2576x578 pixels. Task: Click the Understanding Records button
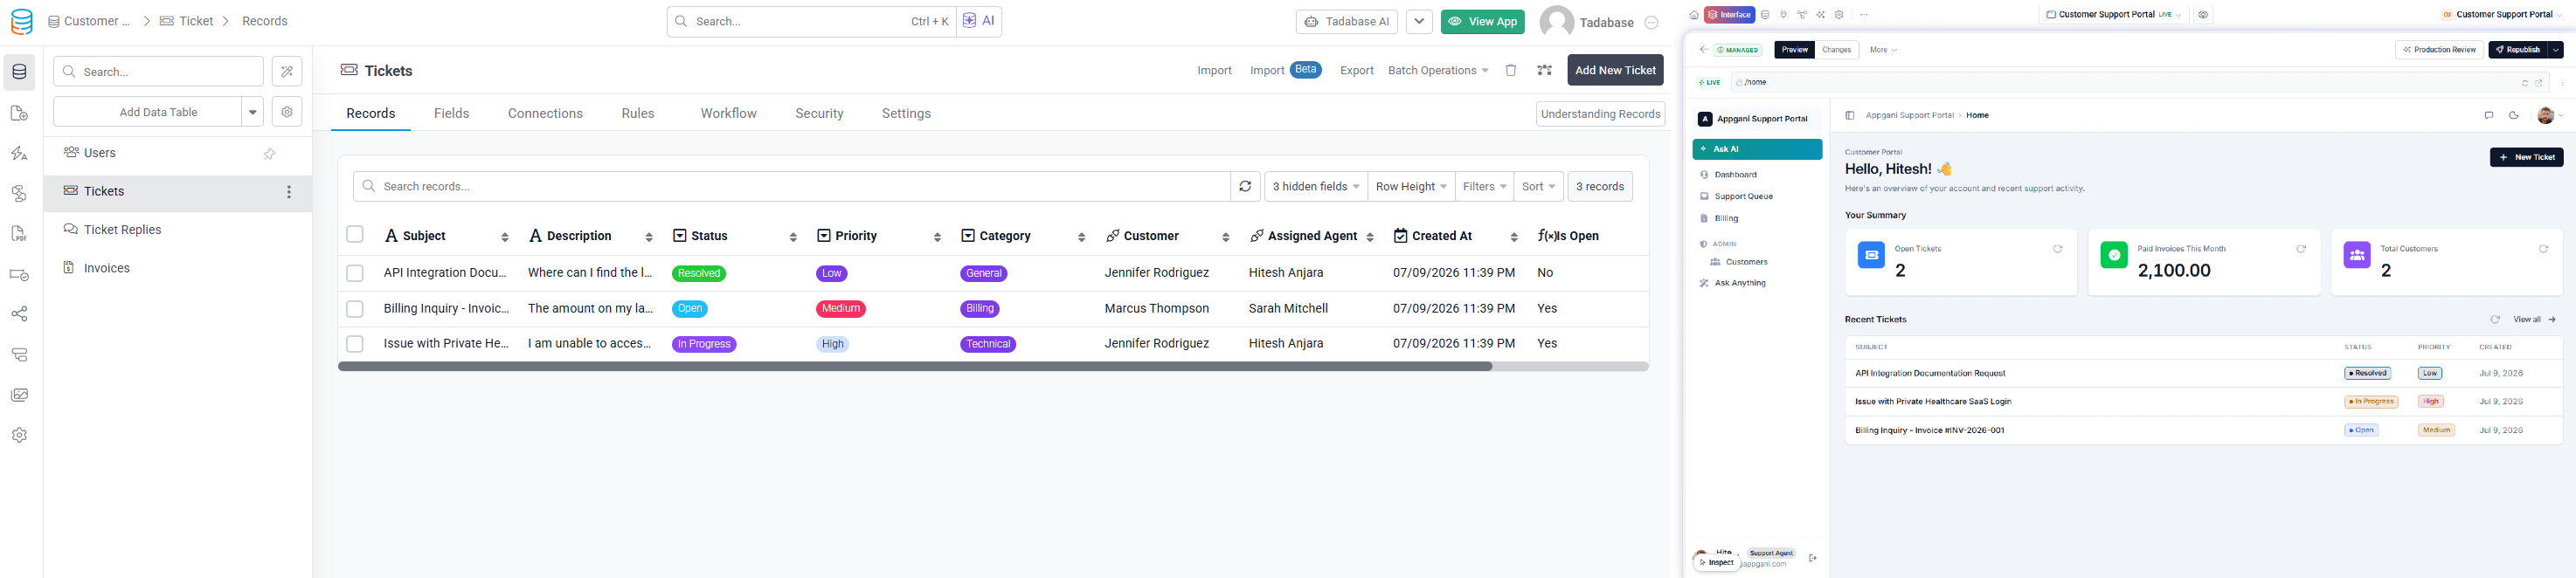tap(1600, 114)
